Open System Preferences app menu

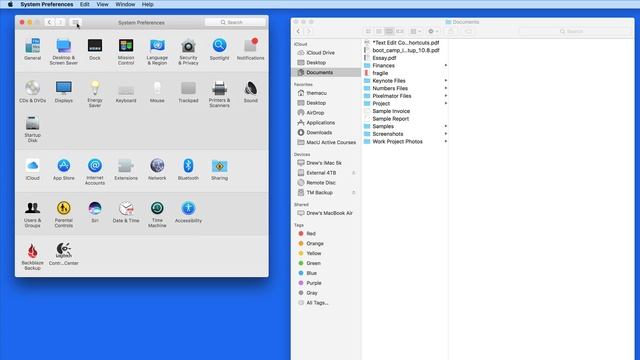[x=47, y=4]
